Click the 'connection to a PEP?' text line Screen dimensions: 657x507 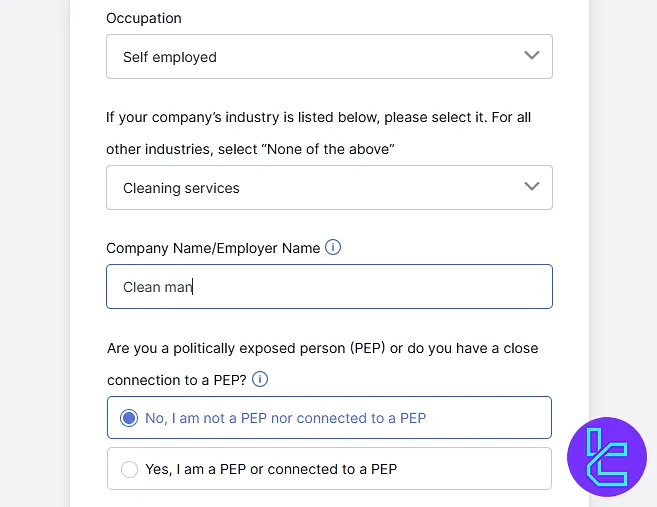(177, 380)
